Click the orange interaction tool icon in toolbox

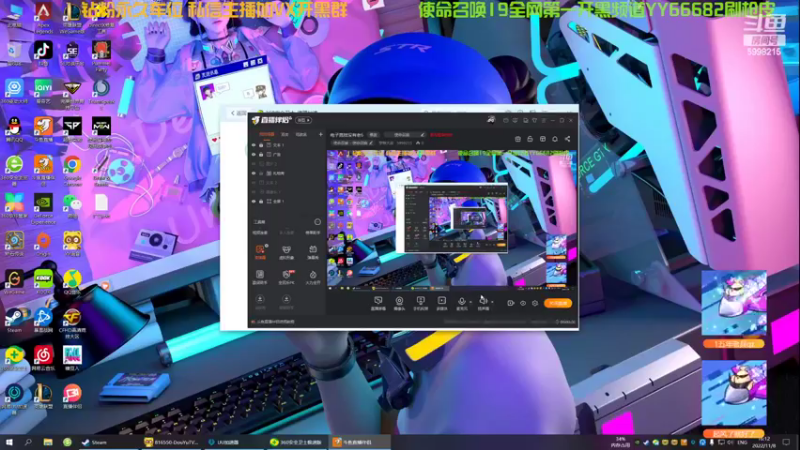click(x=260, y=249)
